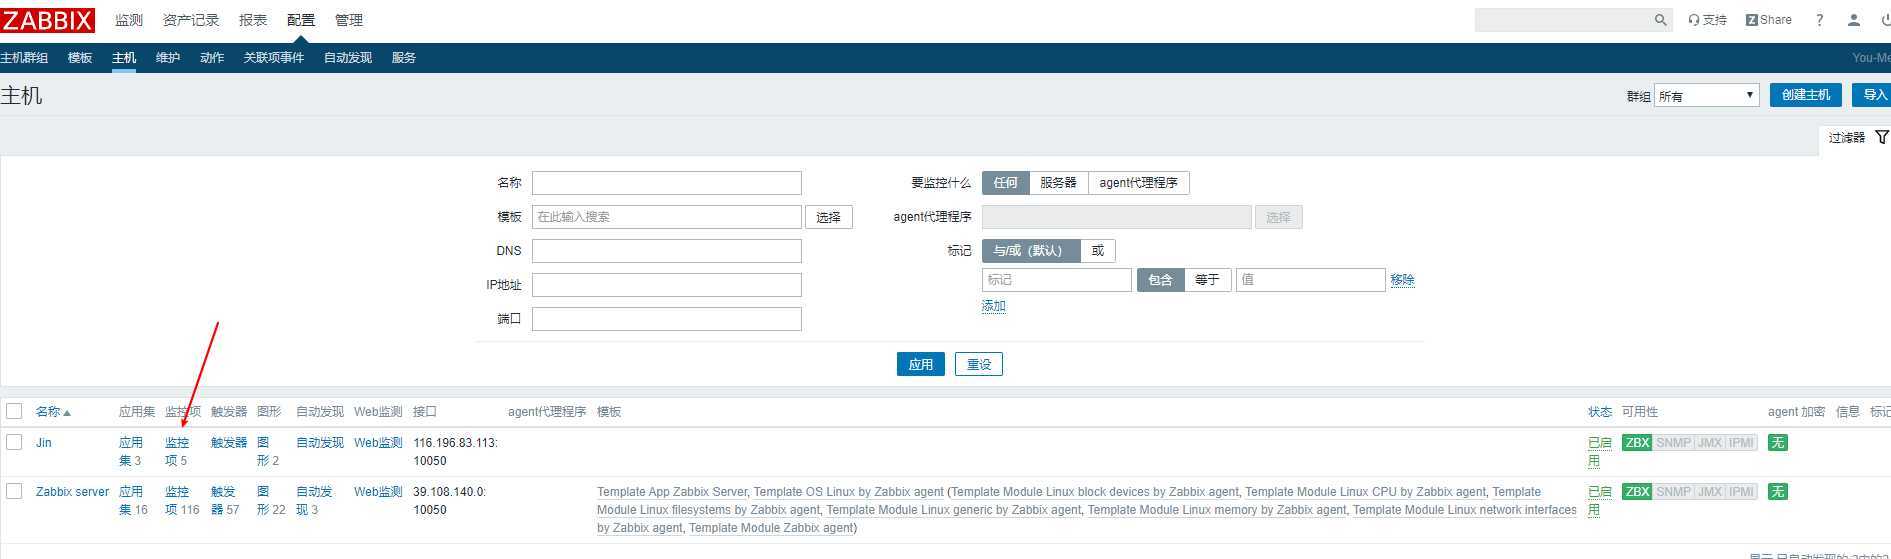Tick the select-all hosts checkbox
This screenshot has height=559, width=1891.
tap(14, 411)
